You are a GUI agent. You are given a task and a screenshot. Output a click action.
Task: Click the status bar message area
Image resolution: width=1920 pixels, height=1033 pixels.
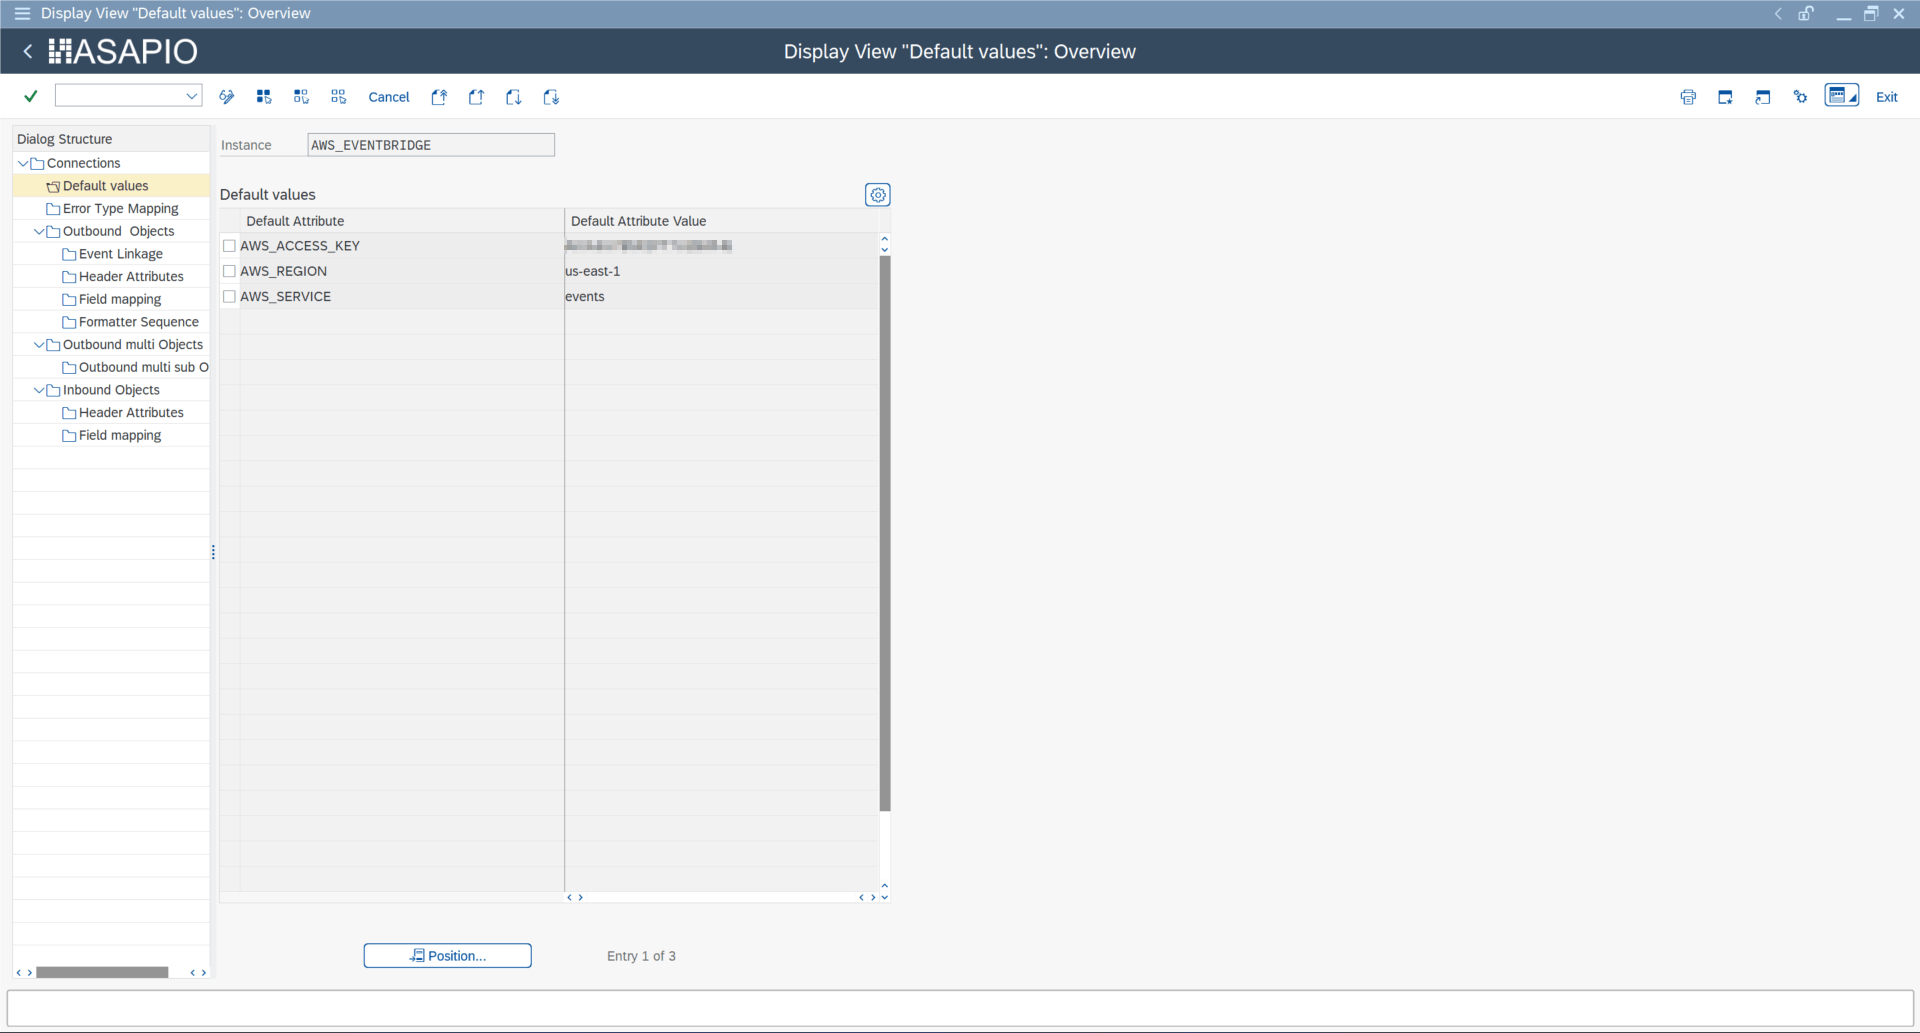pyautogui.click(x=960, y=1008)
